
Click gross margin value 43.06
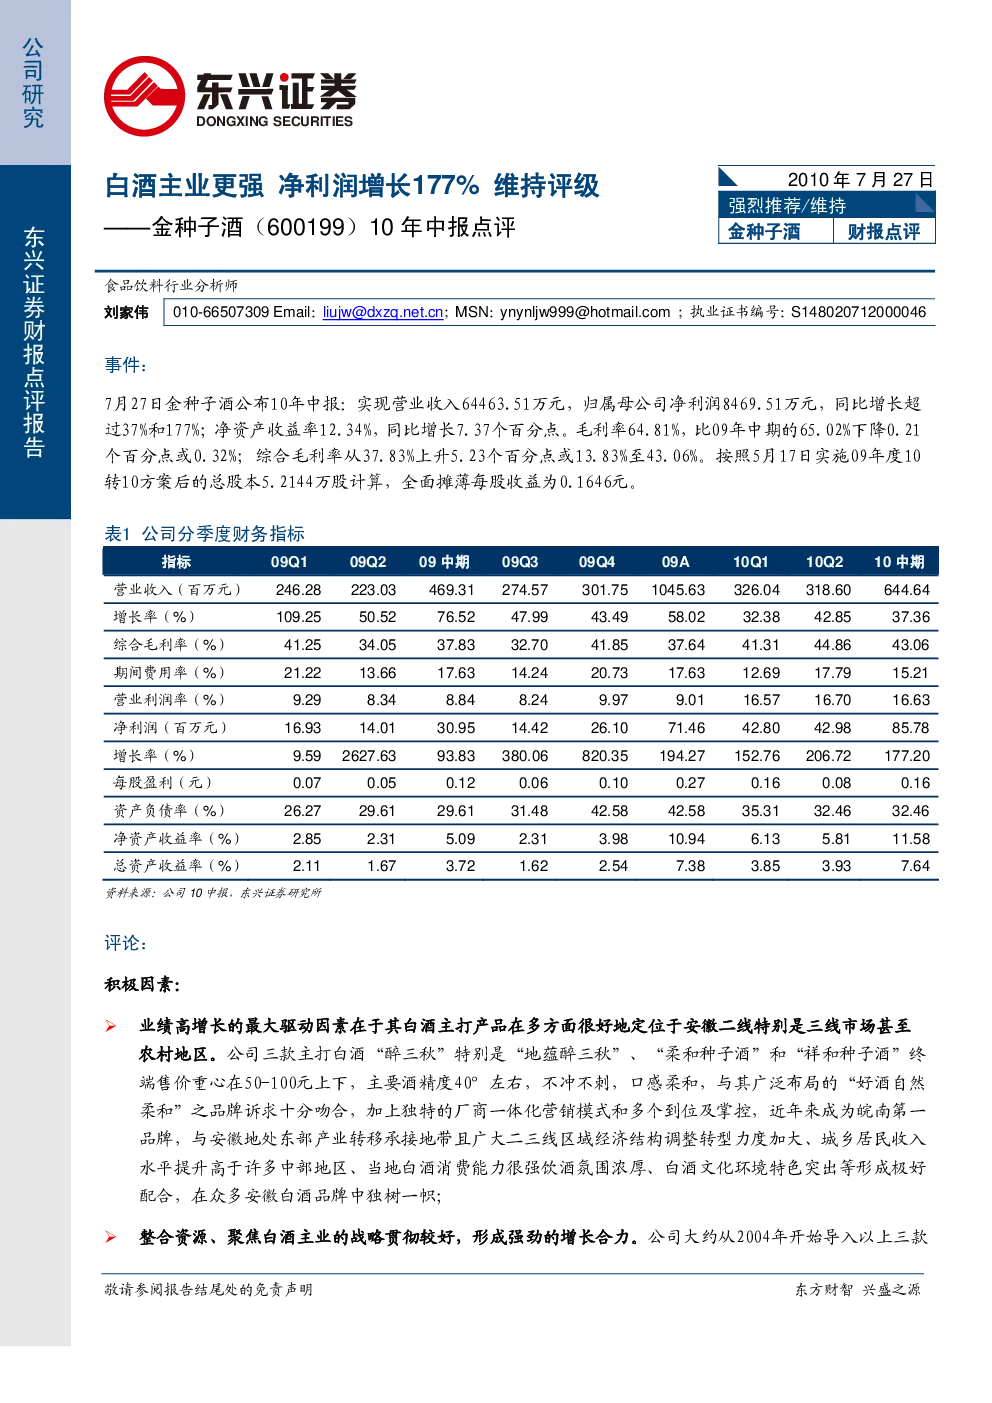(911, 645)
